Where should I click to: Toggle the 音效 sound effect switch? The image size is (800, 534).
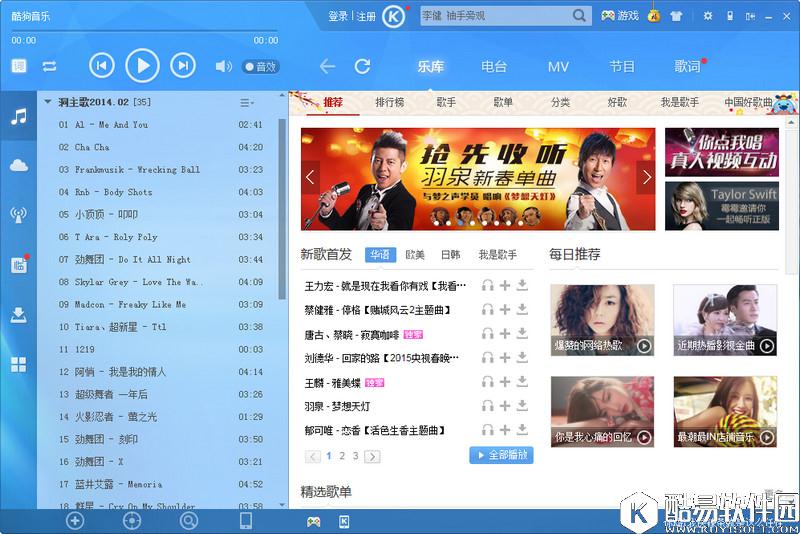(261, 66)
